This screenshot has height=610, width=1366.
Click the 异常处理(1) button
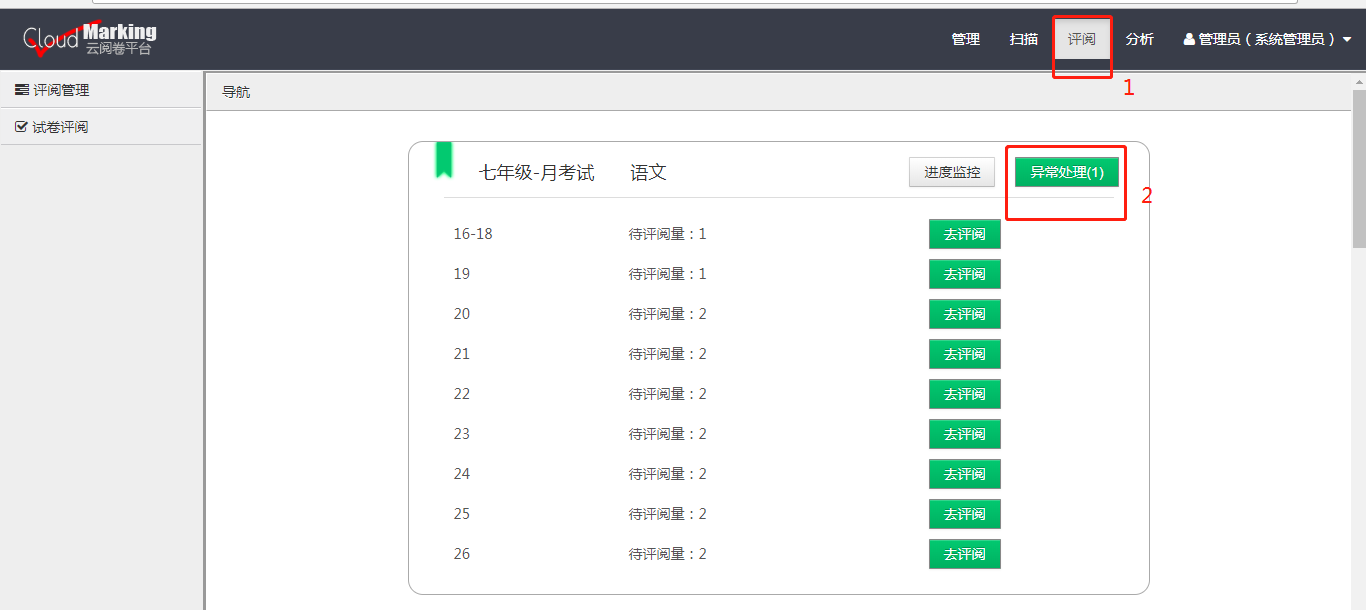tap(1067, 172)
